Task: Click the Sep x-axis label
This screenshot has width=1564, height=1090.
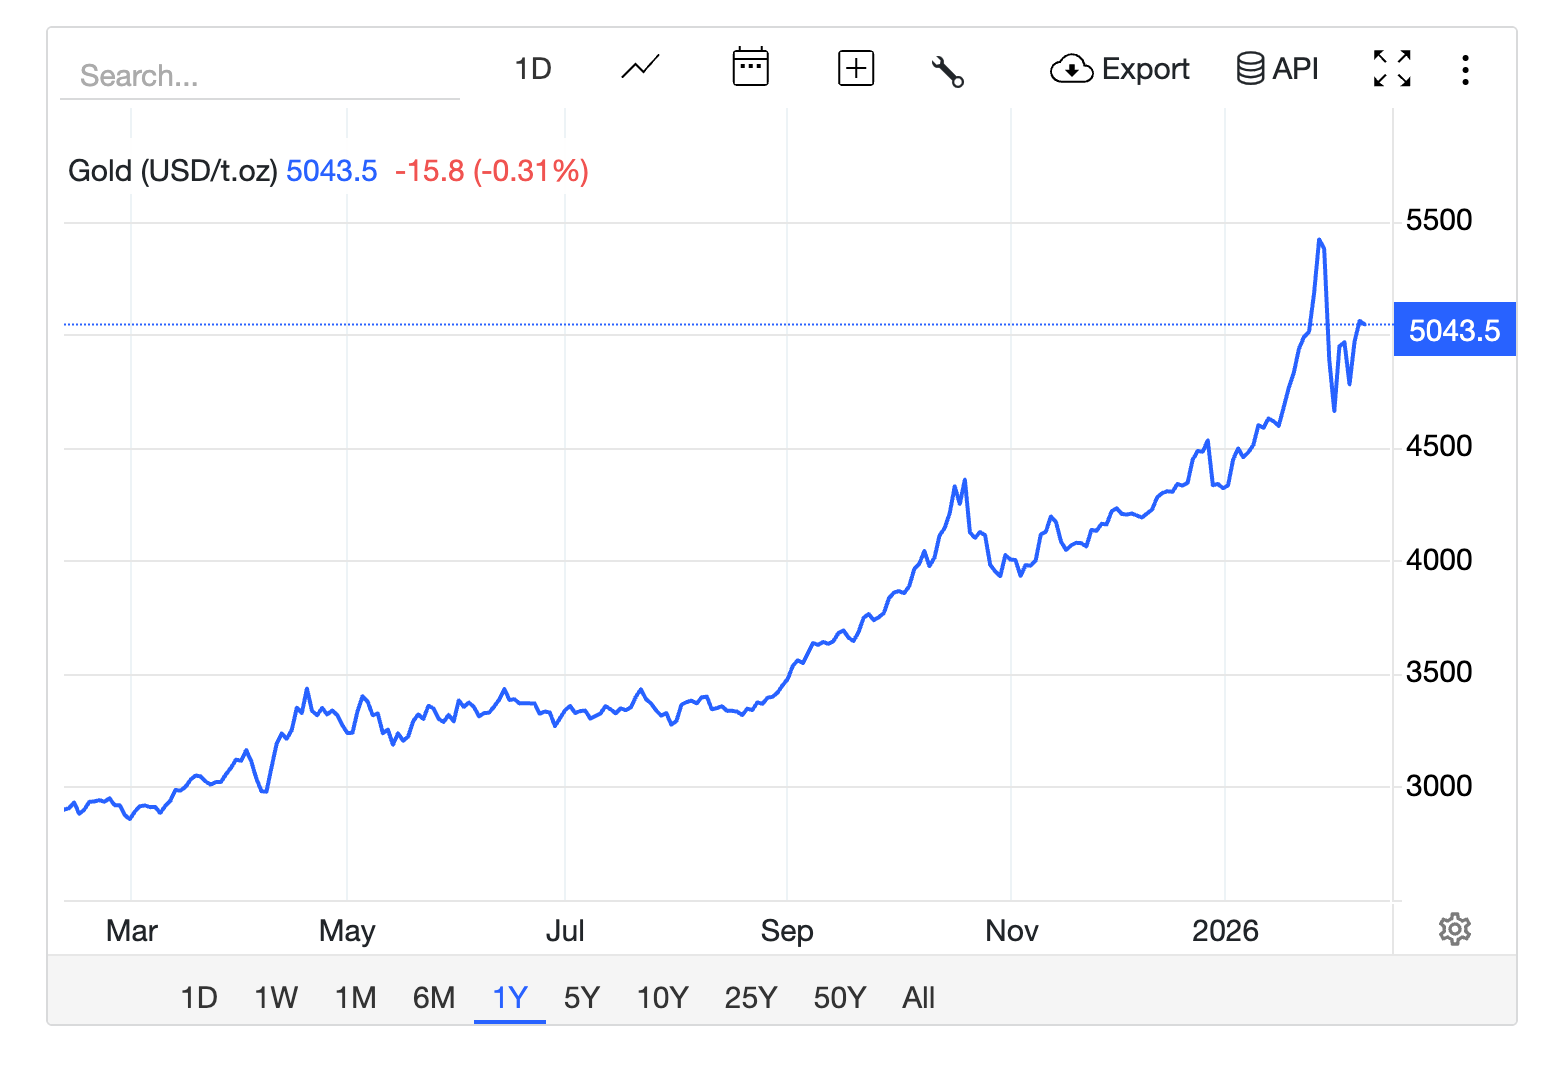Action: coord(787,931)
